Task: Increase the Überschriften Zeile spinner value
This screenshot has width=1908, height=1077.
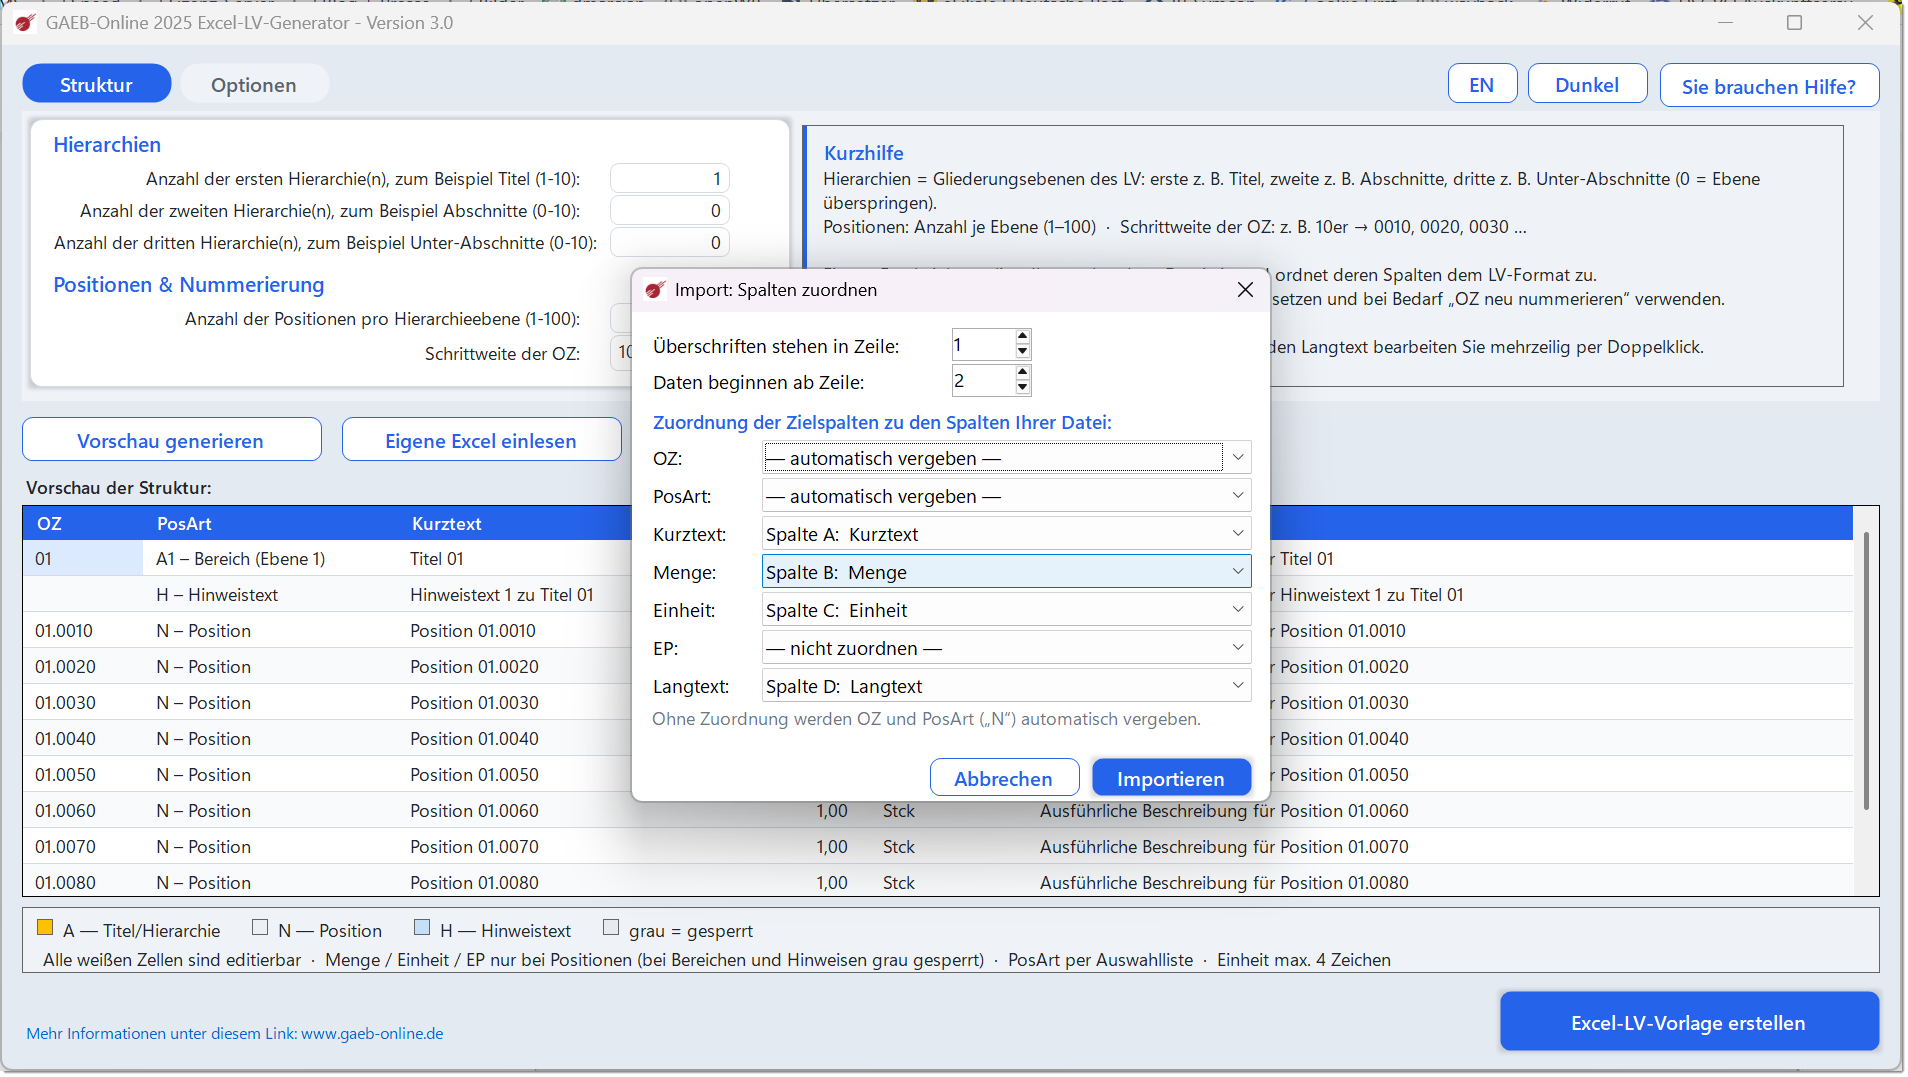Action: (1022, 337)
